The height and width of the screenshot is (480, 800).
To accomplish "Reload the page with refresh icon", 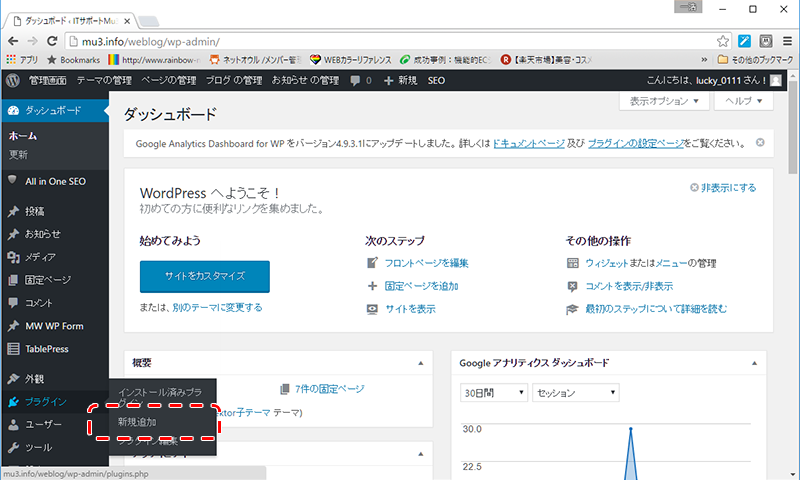I will pos(52,41).
